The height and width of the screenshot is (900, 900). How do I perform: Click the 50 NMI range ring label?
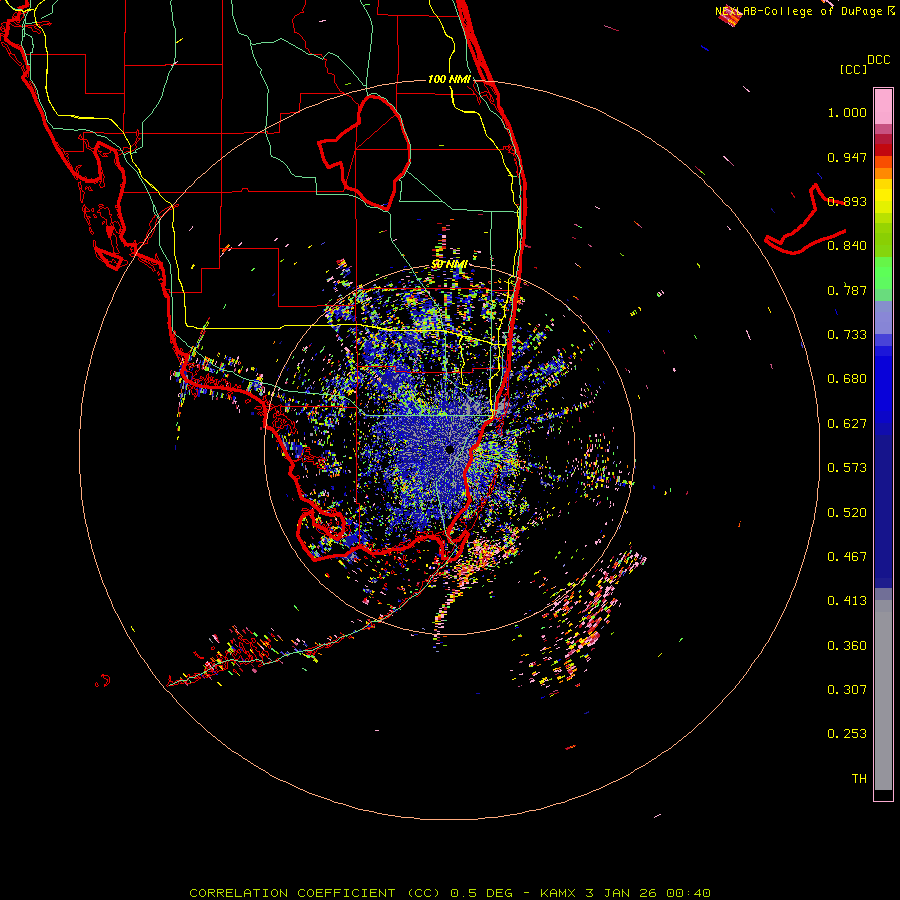tap(449, 265)
